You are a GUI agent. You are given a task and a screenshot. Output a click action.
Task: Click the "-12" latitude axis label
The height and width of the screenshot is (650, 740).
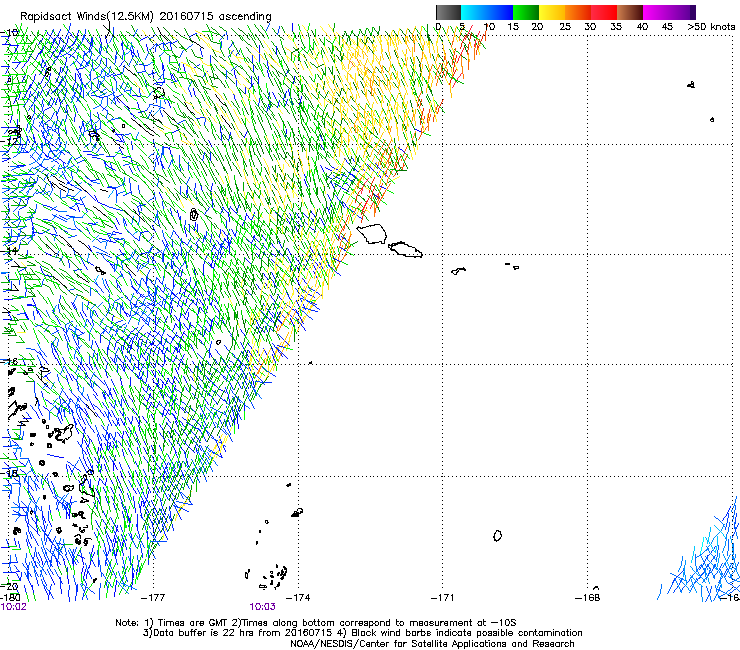pyautogui.click(x=9, y=141)
